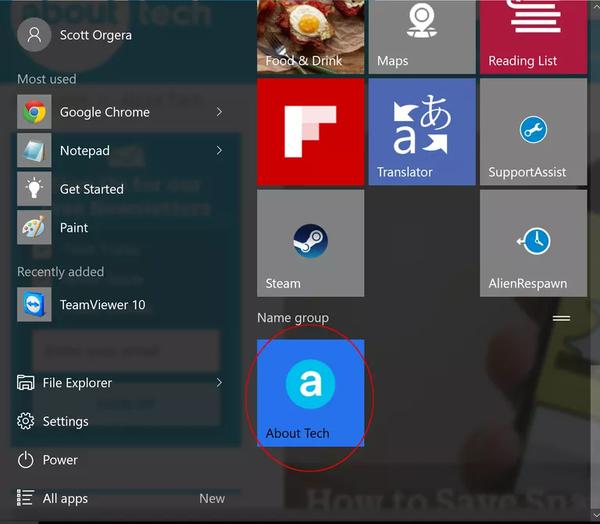Click the Most used heading
This screenshot has width=600, height=524.
[47, 79]
